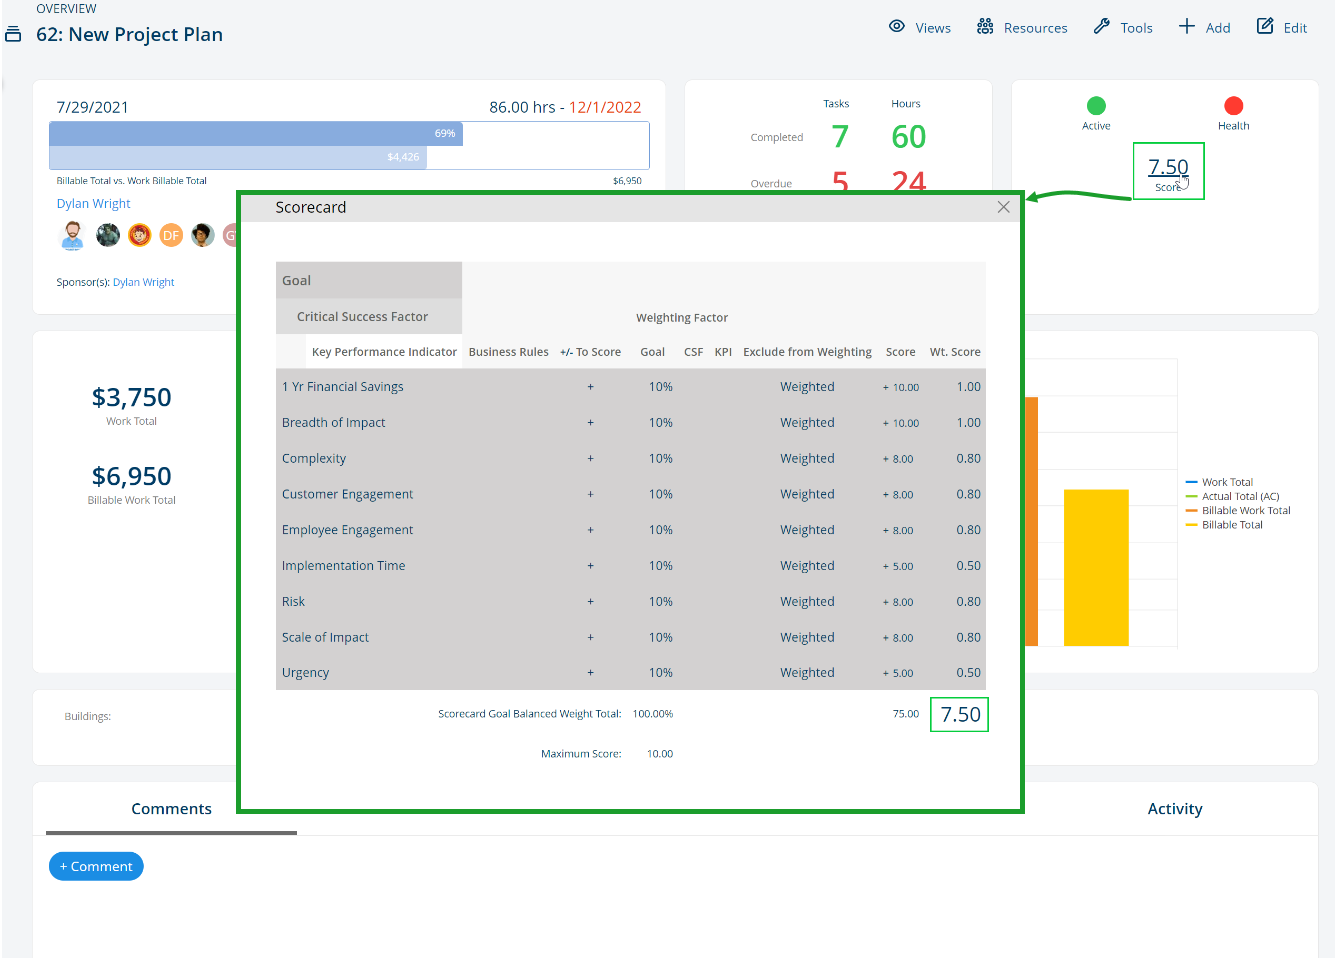Click the Edit pencil icon
The height and width of the screenshot is (958, 1338).
(1262, 27)
